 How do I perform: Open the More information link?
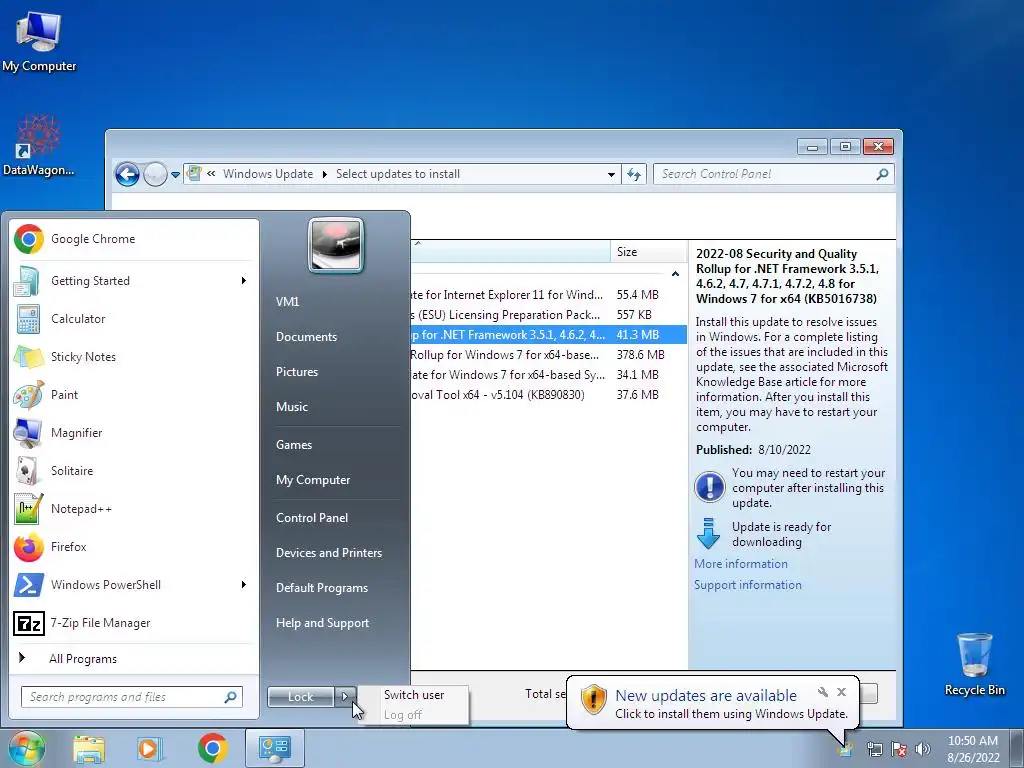point(741,564)
